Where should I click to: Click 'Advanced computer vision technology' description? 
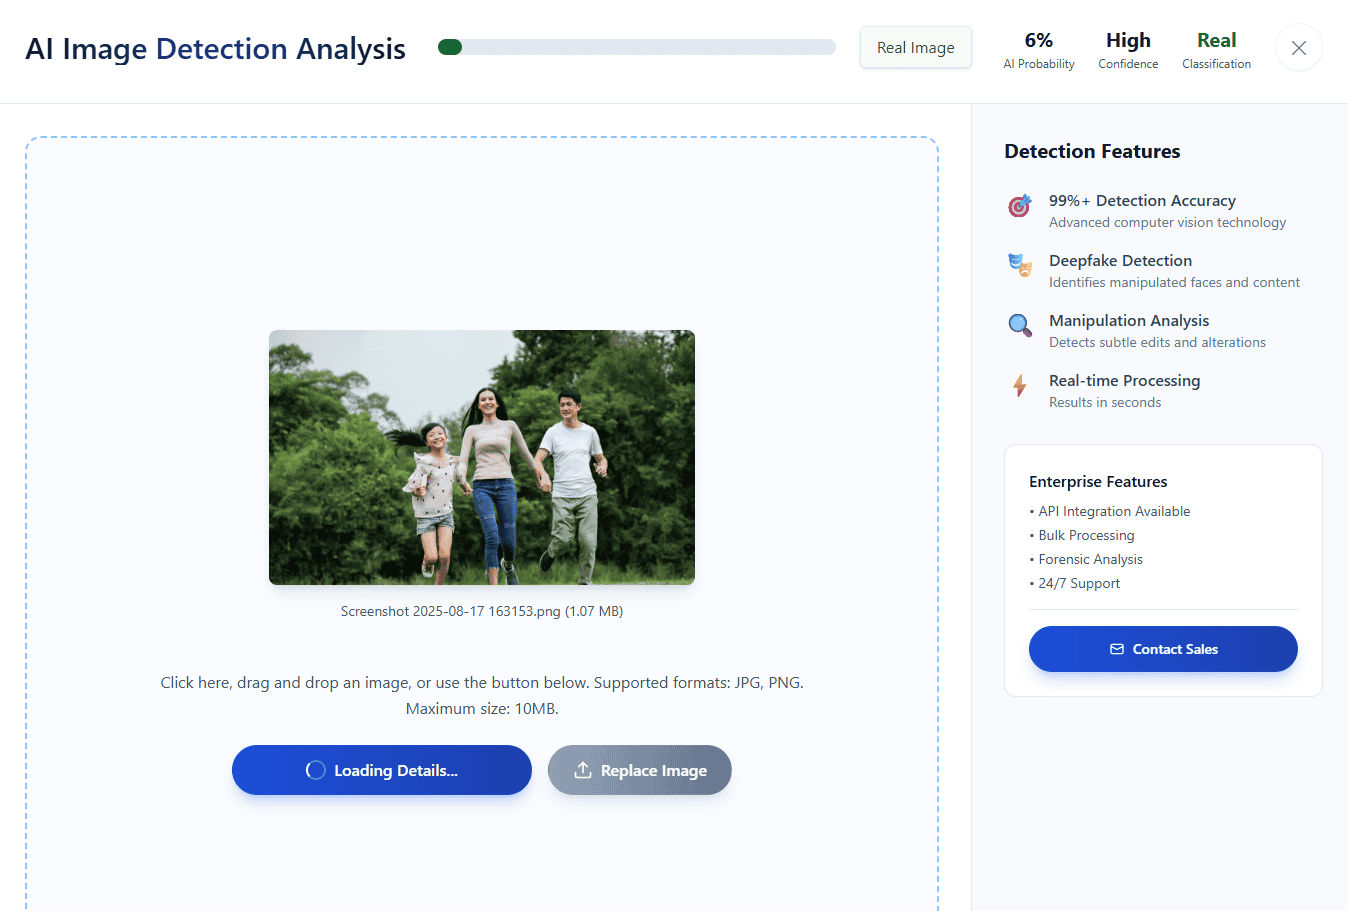point(1167,223)
